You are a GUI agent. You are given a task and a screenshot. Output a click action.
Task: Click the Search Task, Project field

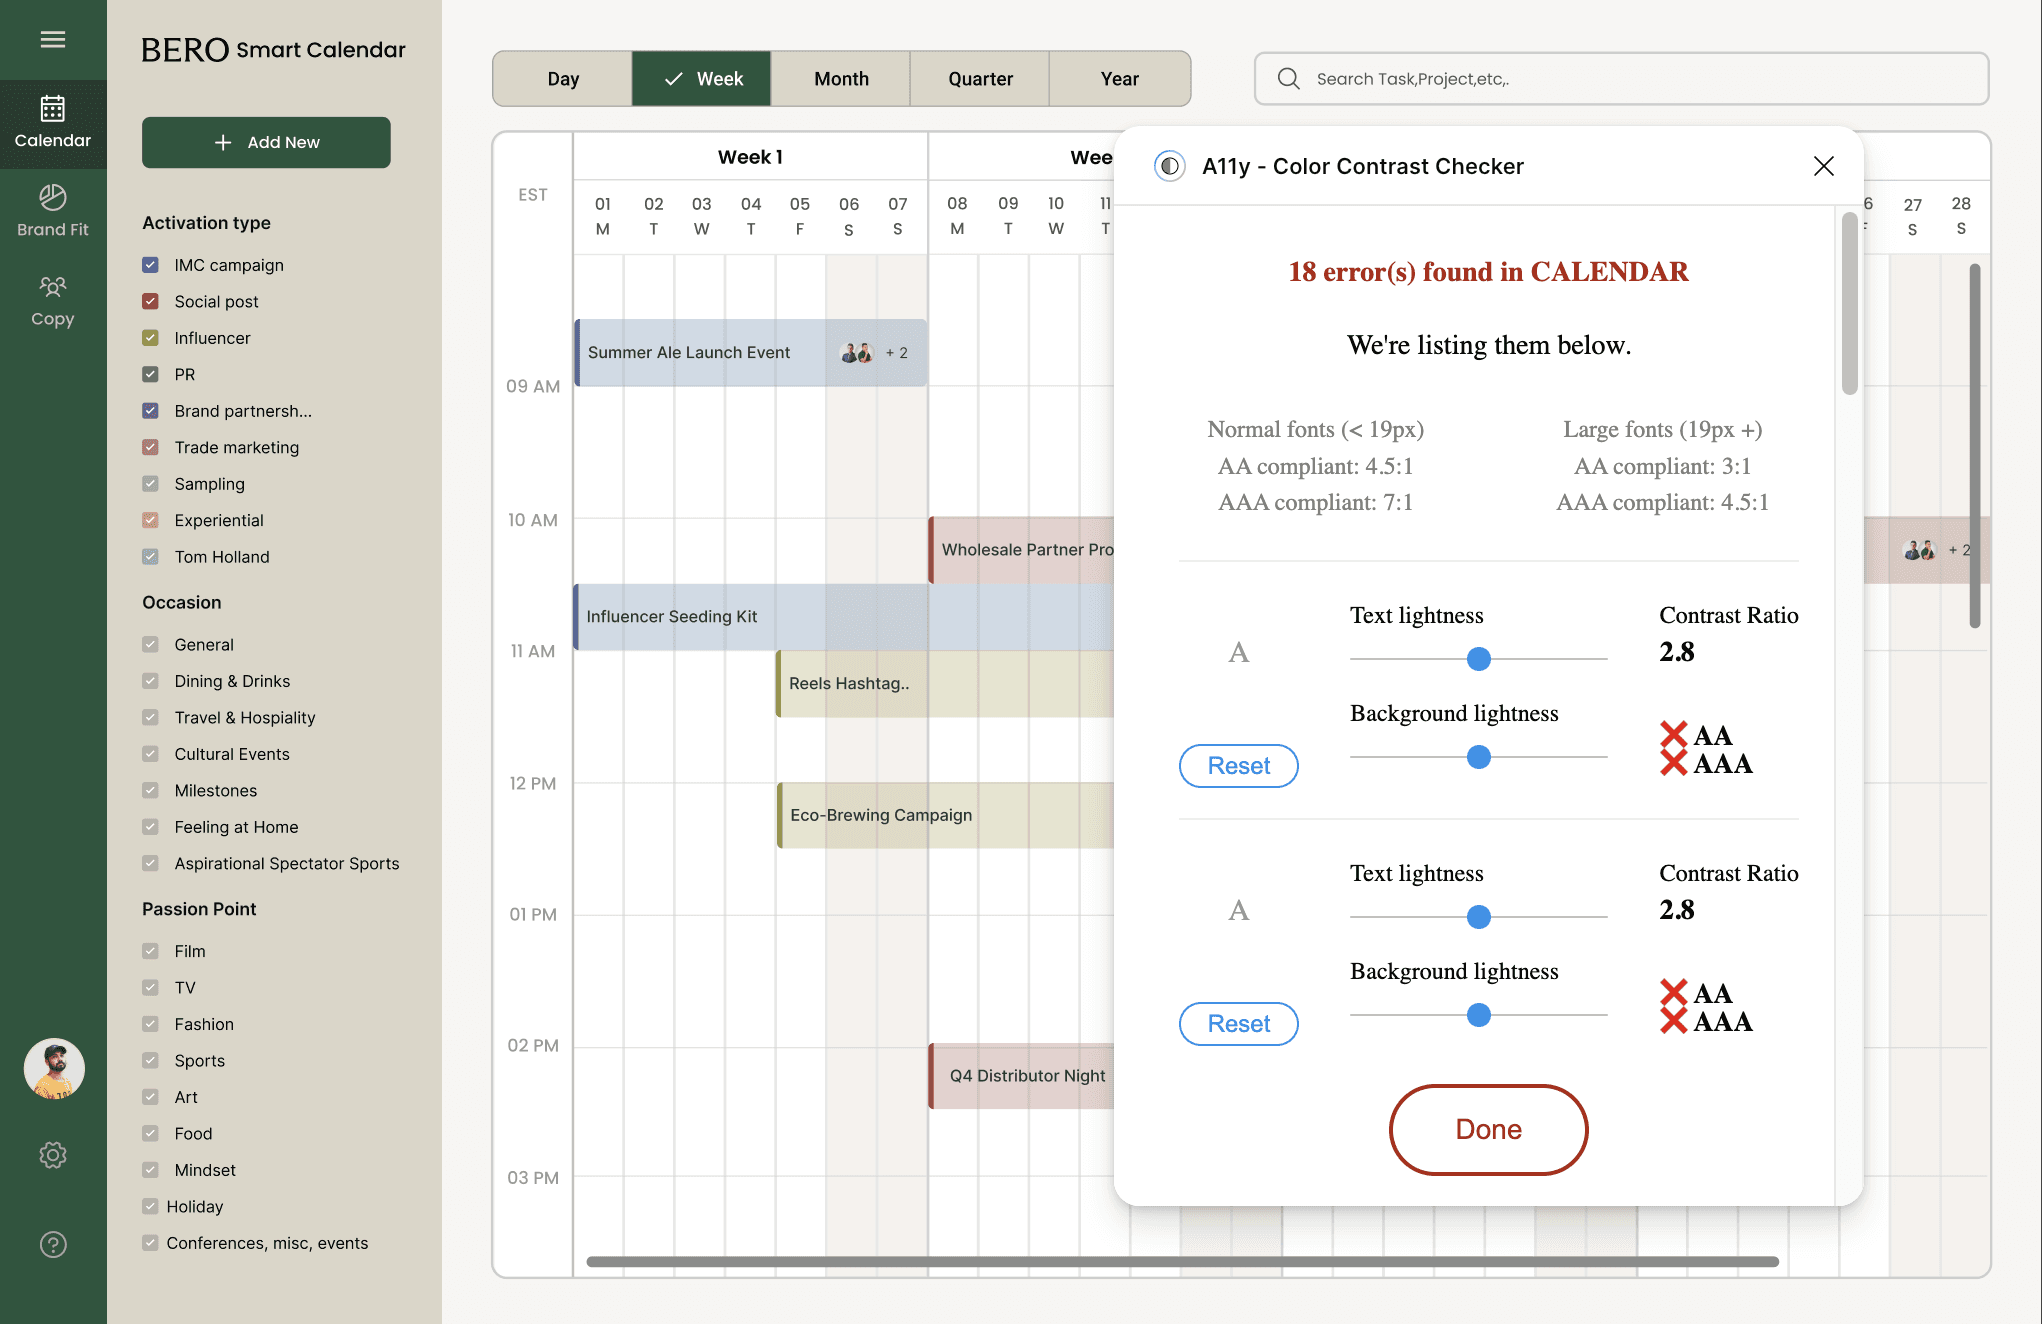1620,79
